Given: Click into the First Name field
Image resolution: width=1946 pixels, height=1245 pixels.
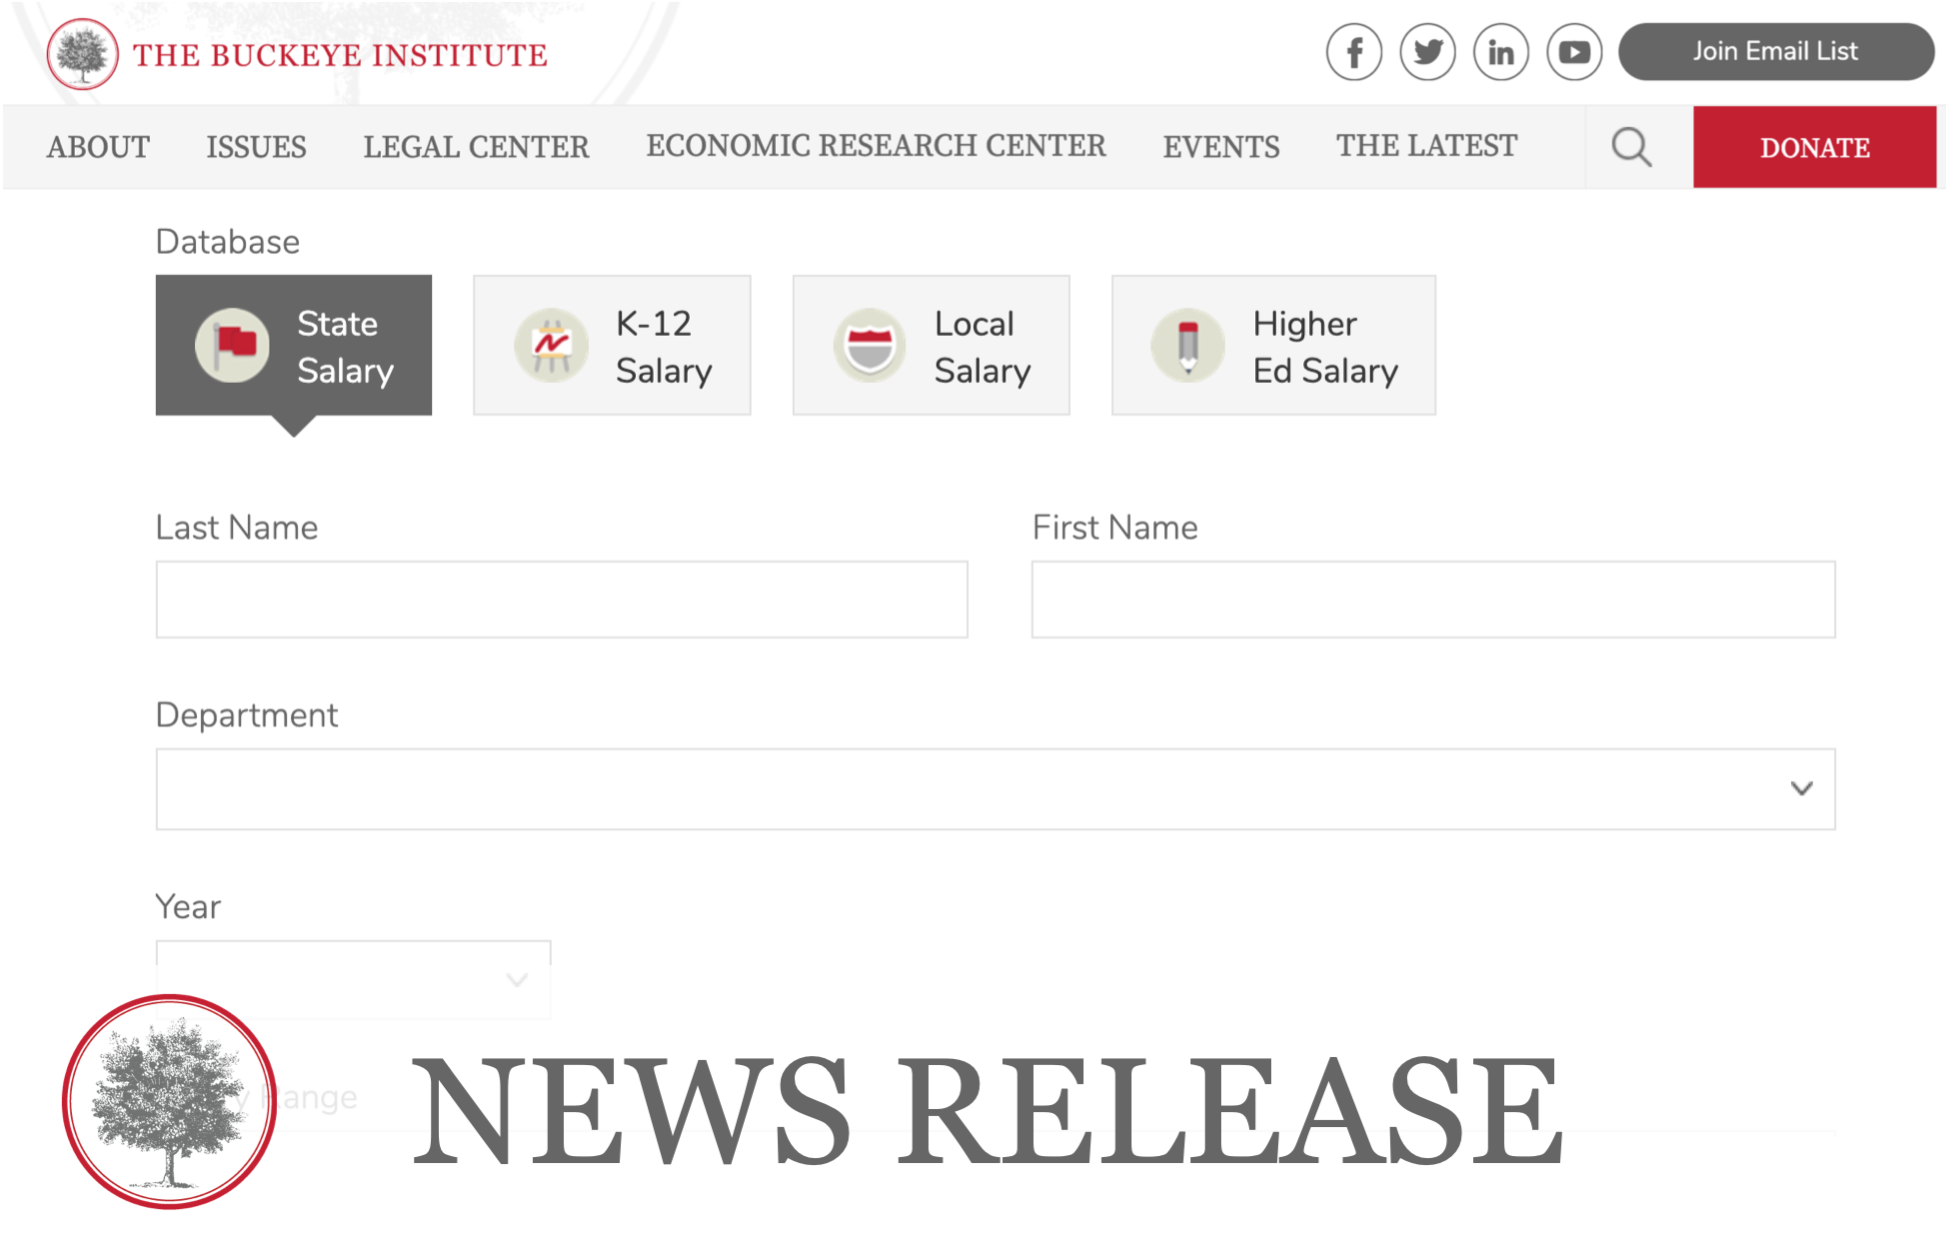Looking at the screenshot, I should pos(1434,599).
